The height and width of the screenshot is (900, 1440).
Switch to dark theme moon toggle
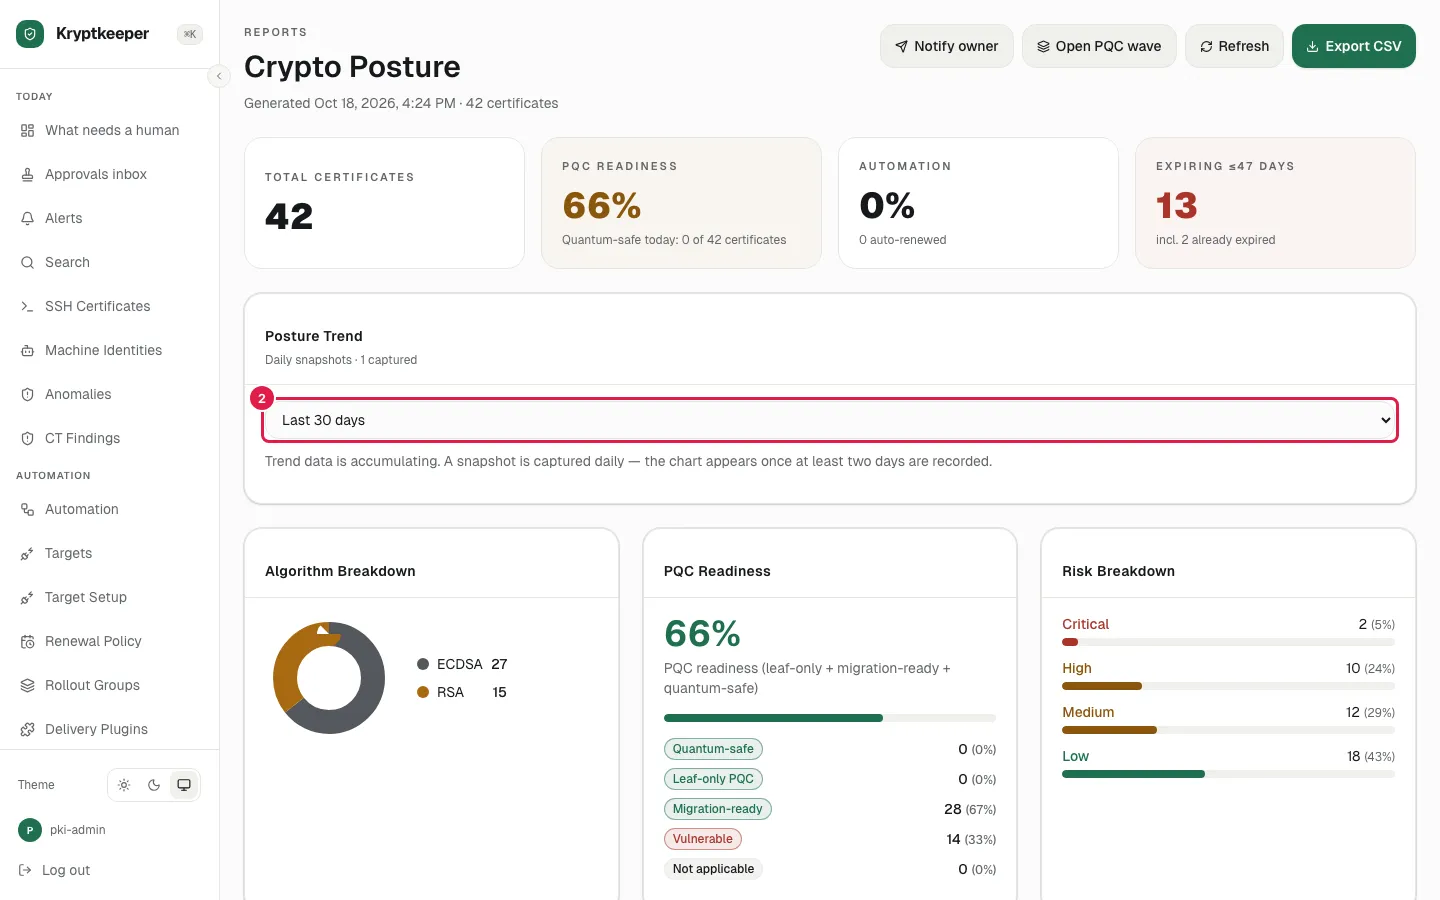pyautogui.click(x=154, y=785)
